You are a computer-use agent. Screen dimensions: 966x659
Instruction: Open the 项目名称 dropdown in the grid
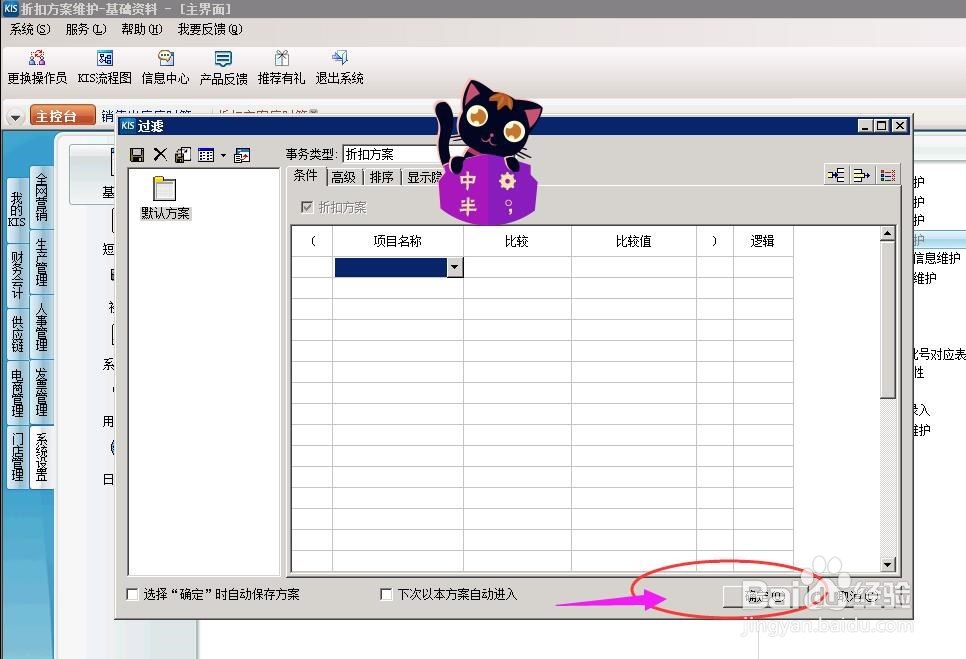455,267
